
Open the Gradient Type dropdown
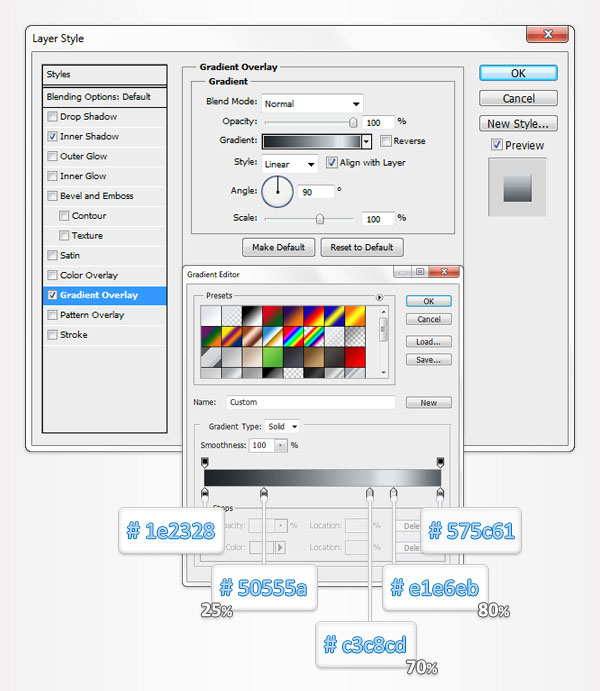coord(282,427)
